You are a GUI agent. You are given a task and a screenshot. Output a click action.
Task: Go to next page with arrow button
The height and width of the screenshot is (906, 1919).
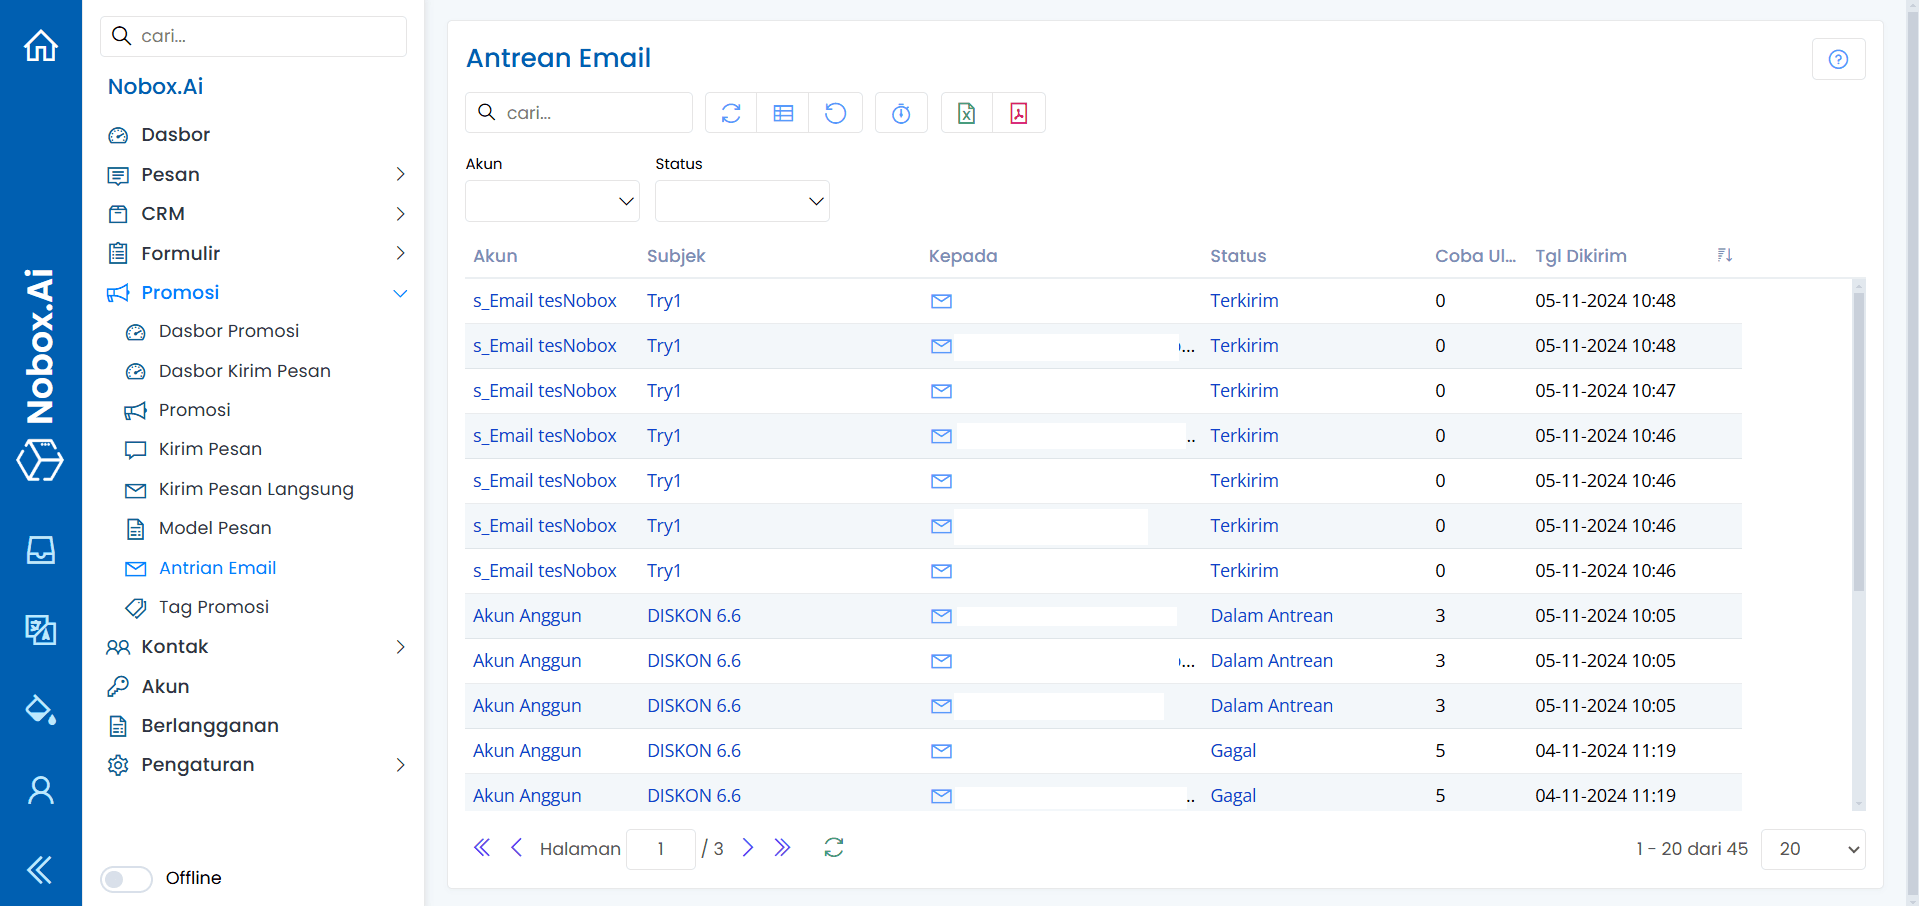(x=748, y=847)
